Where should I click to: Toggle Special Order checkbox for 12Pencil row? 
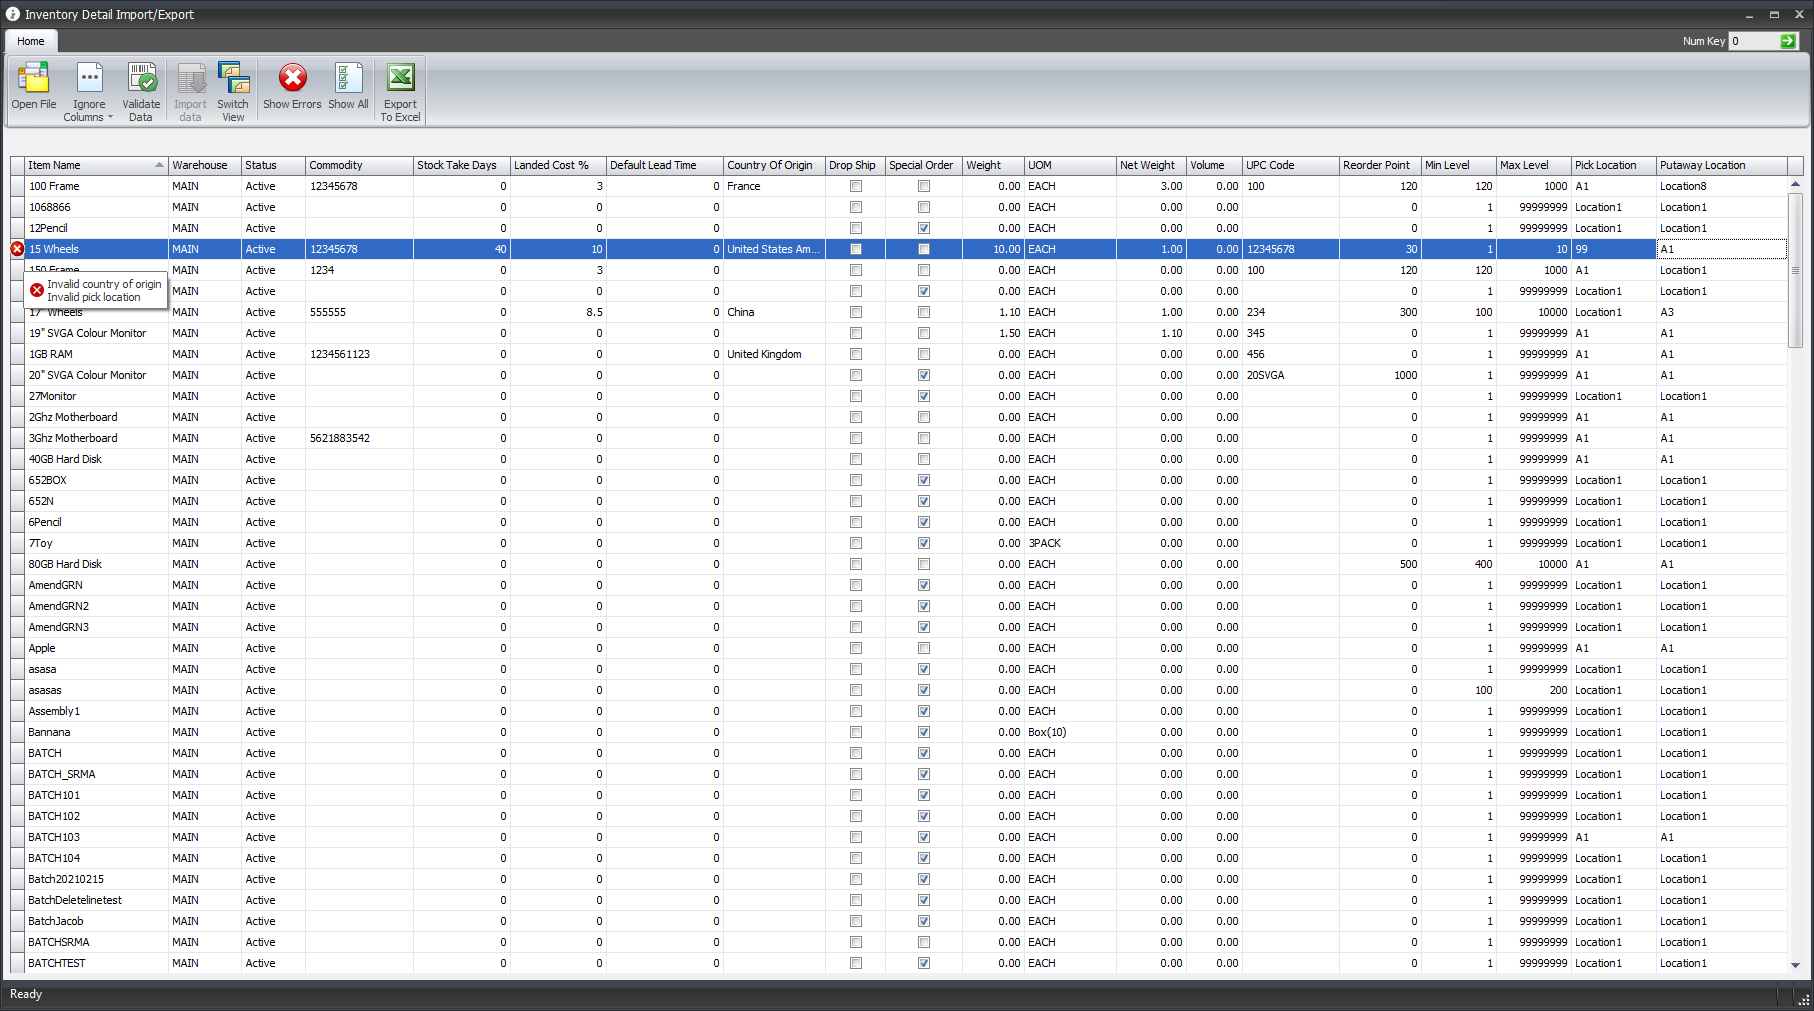(x=924, y=228)
